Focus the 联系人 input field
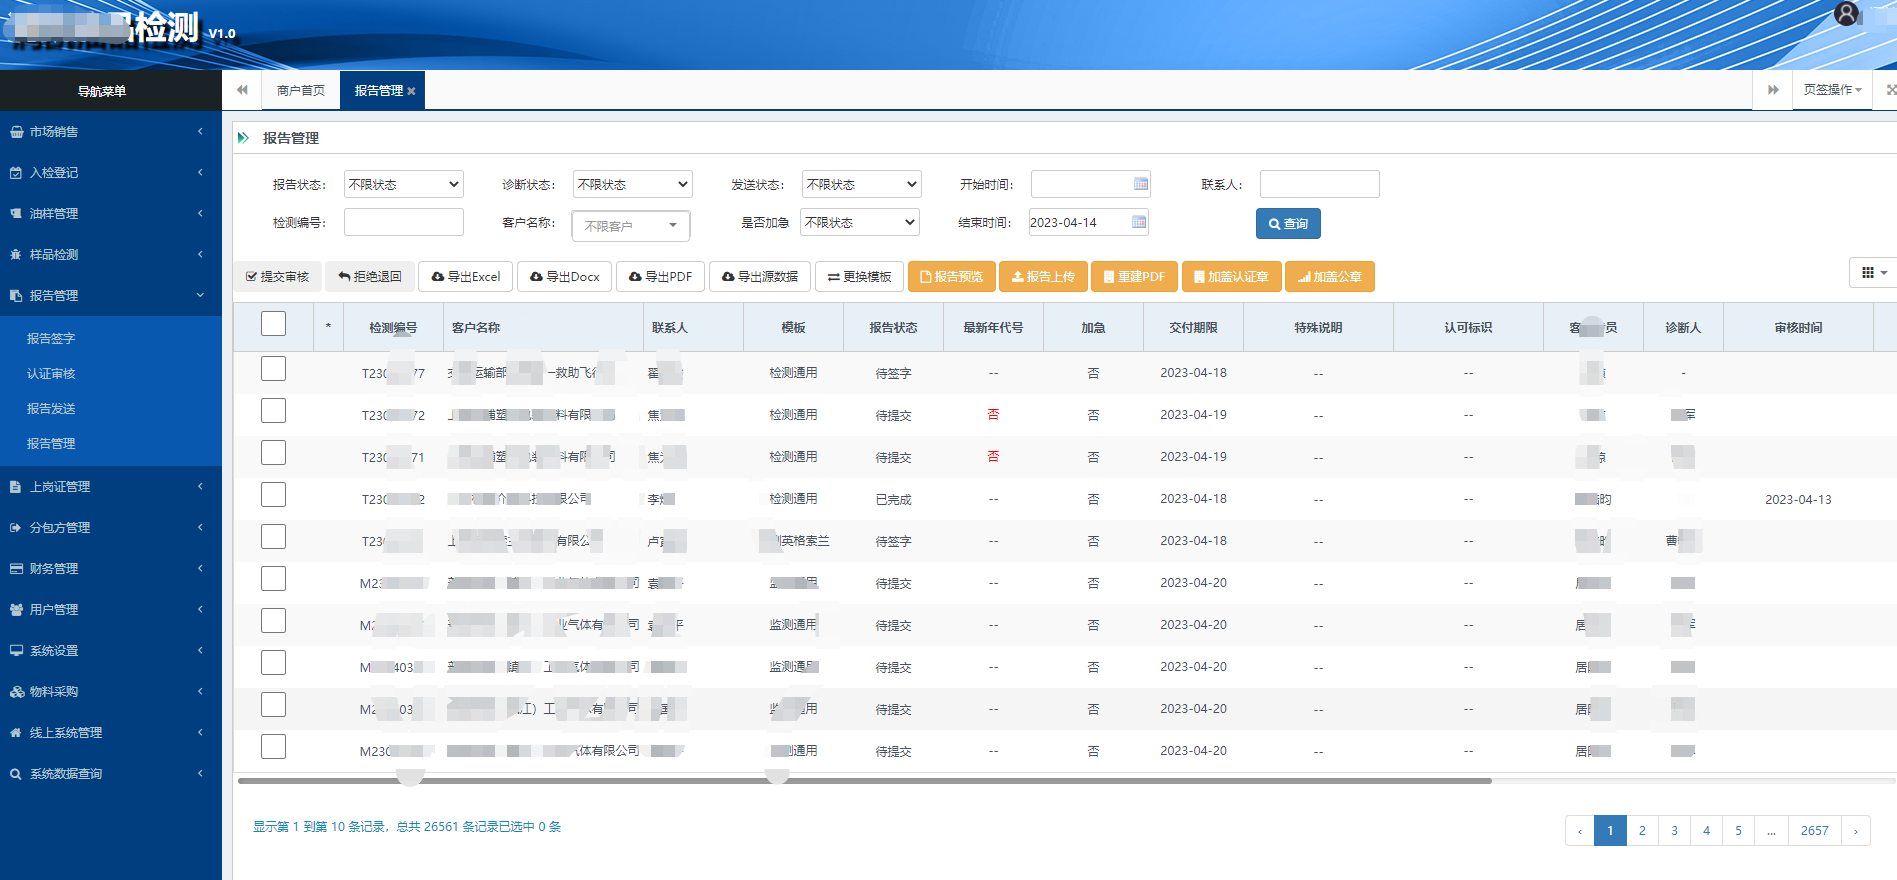1897x880 pixels. tap(1320, 184)
